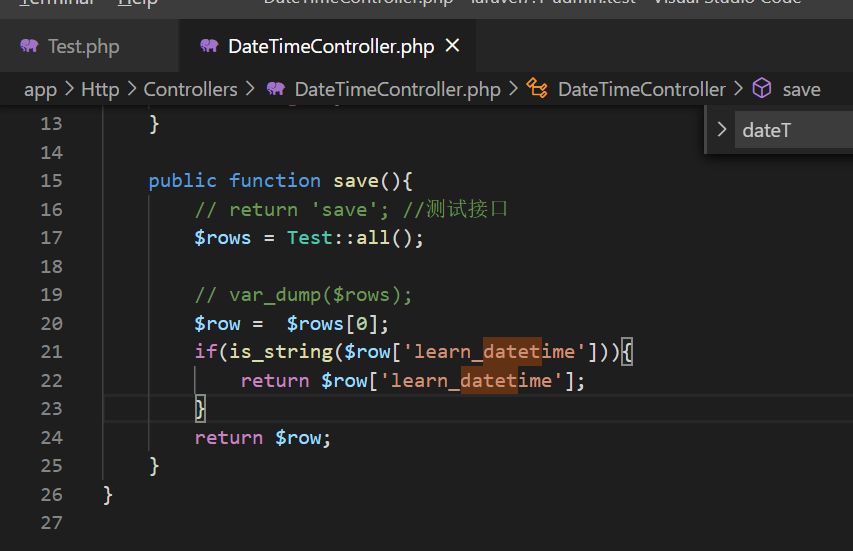
Task: Click the return keyword on line 22
Action: (275, 381)
